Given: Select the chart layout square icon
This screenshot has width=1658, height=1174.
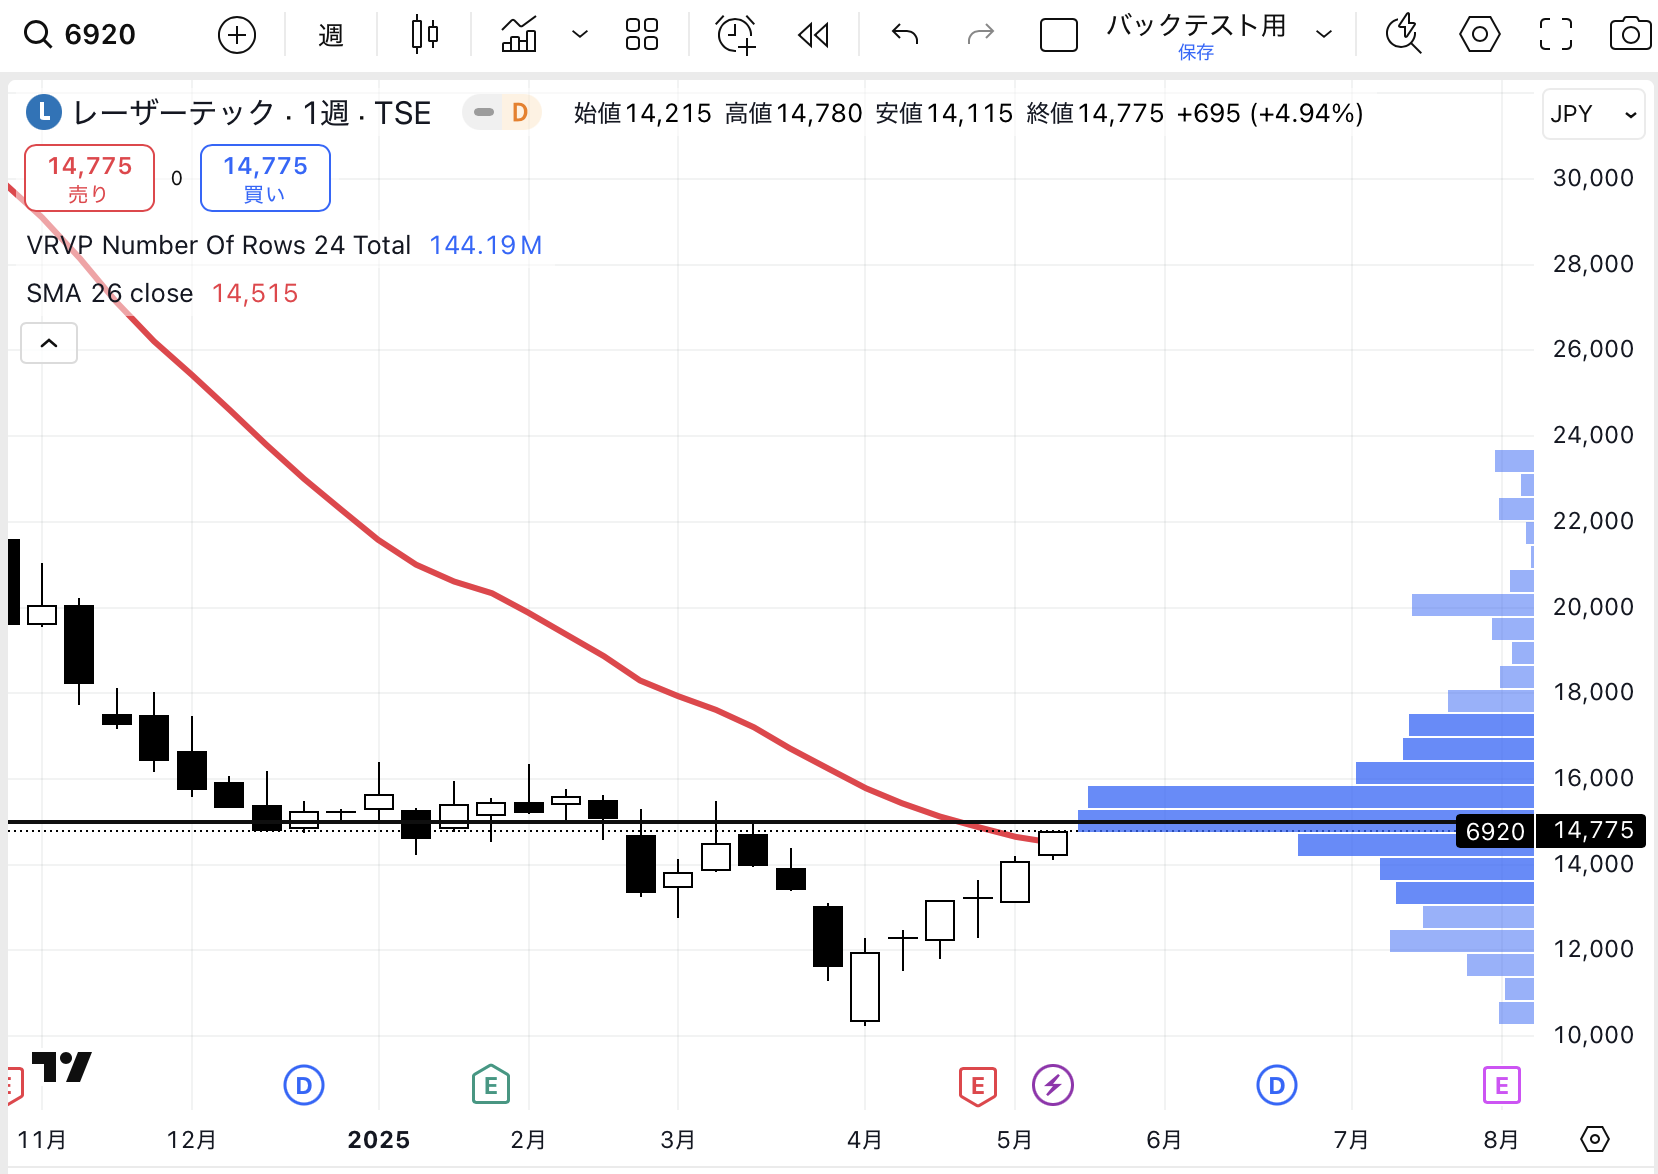Looking at the screenshot, I should [x=1059, y=36].
